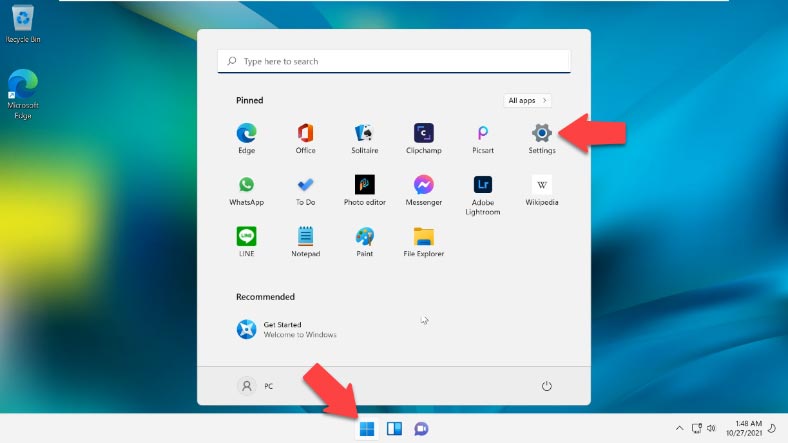Screen dimensions: 788x443
Task: Launch the Paint app
Action: [x=364, y=242]
